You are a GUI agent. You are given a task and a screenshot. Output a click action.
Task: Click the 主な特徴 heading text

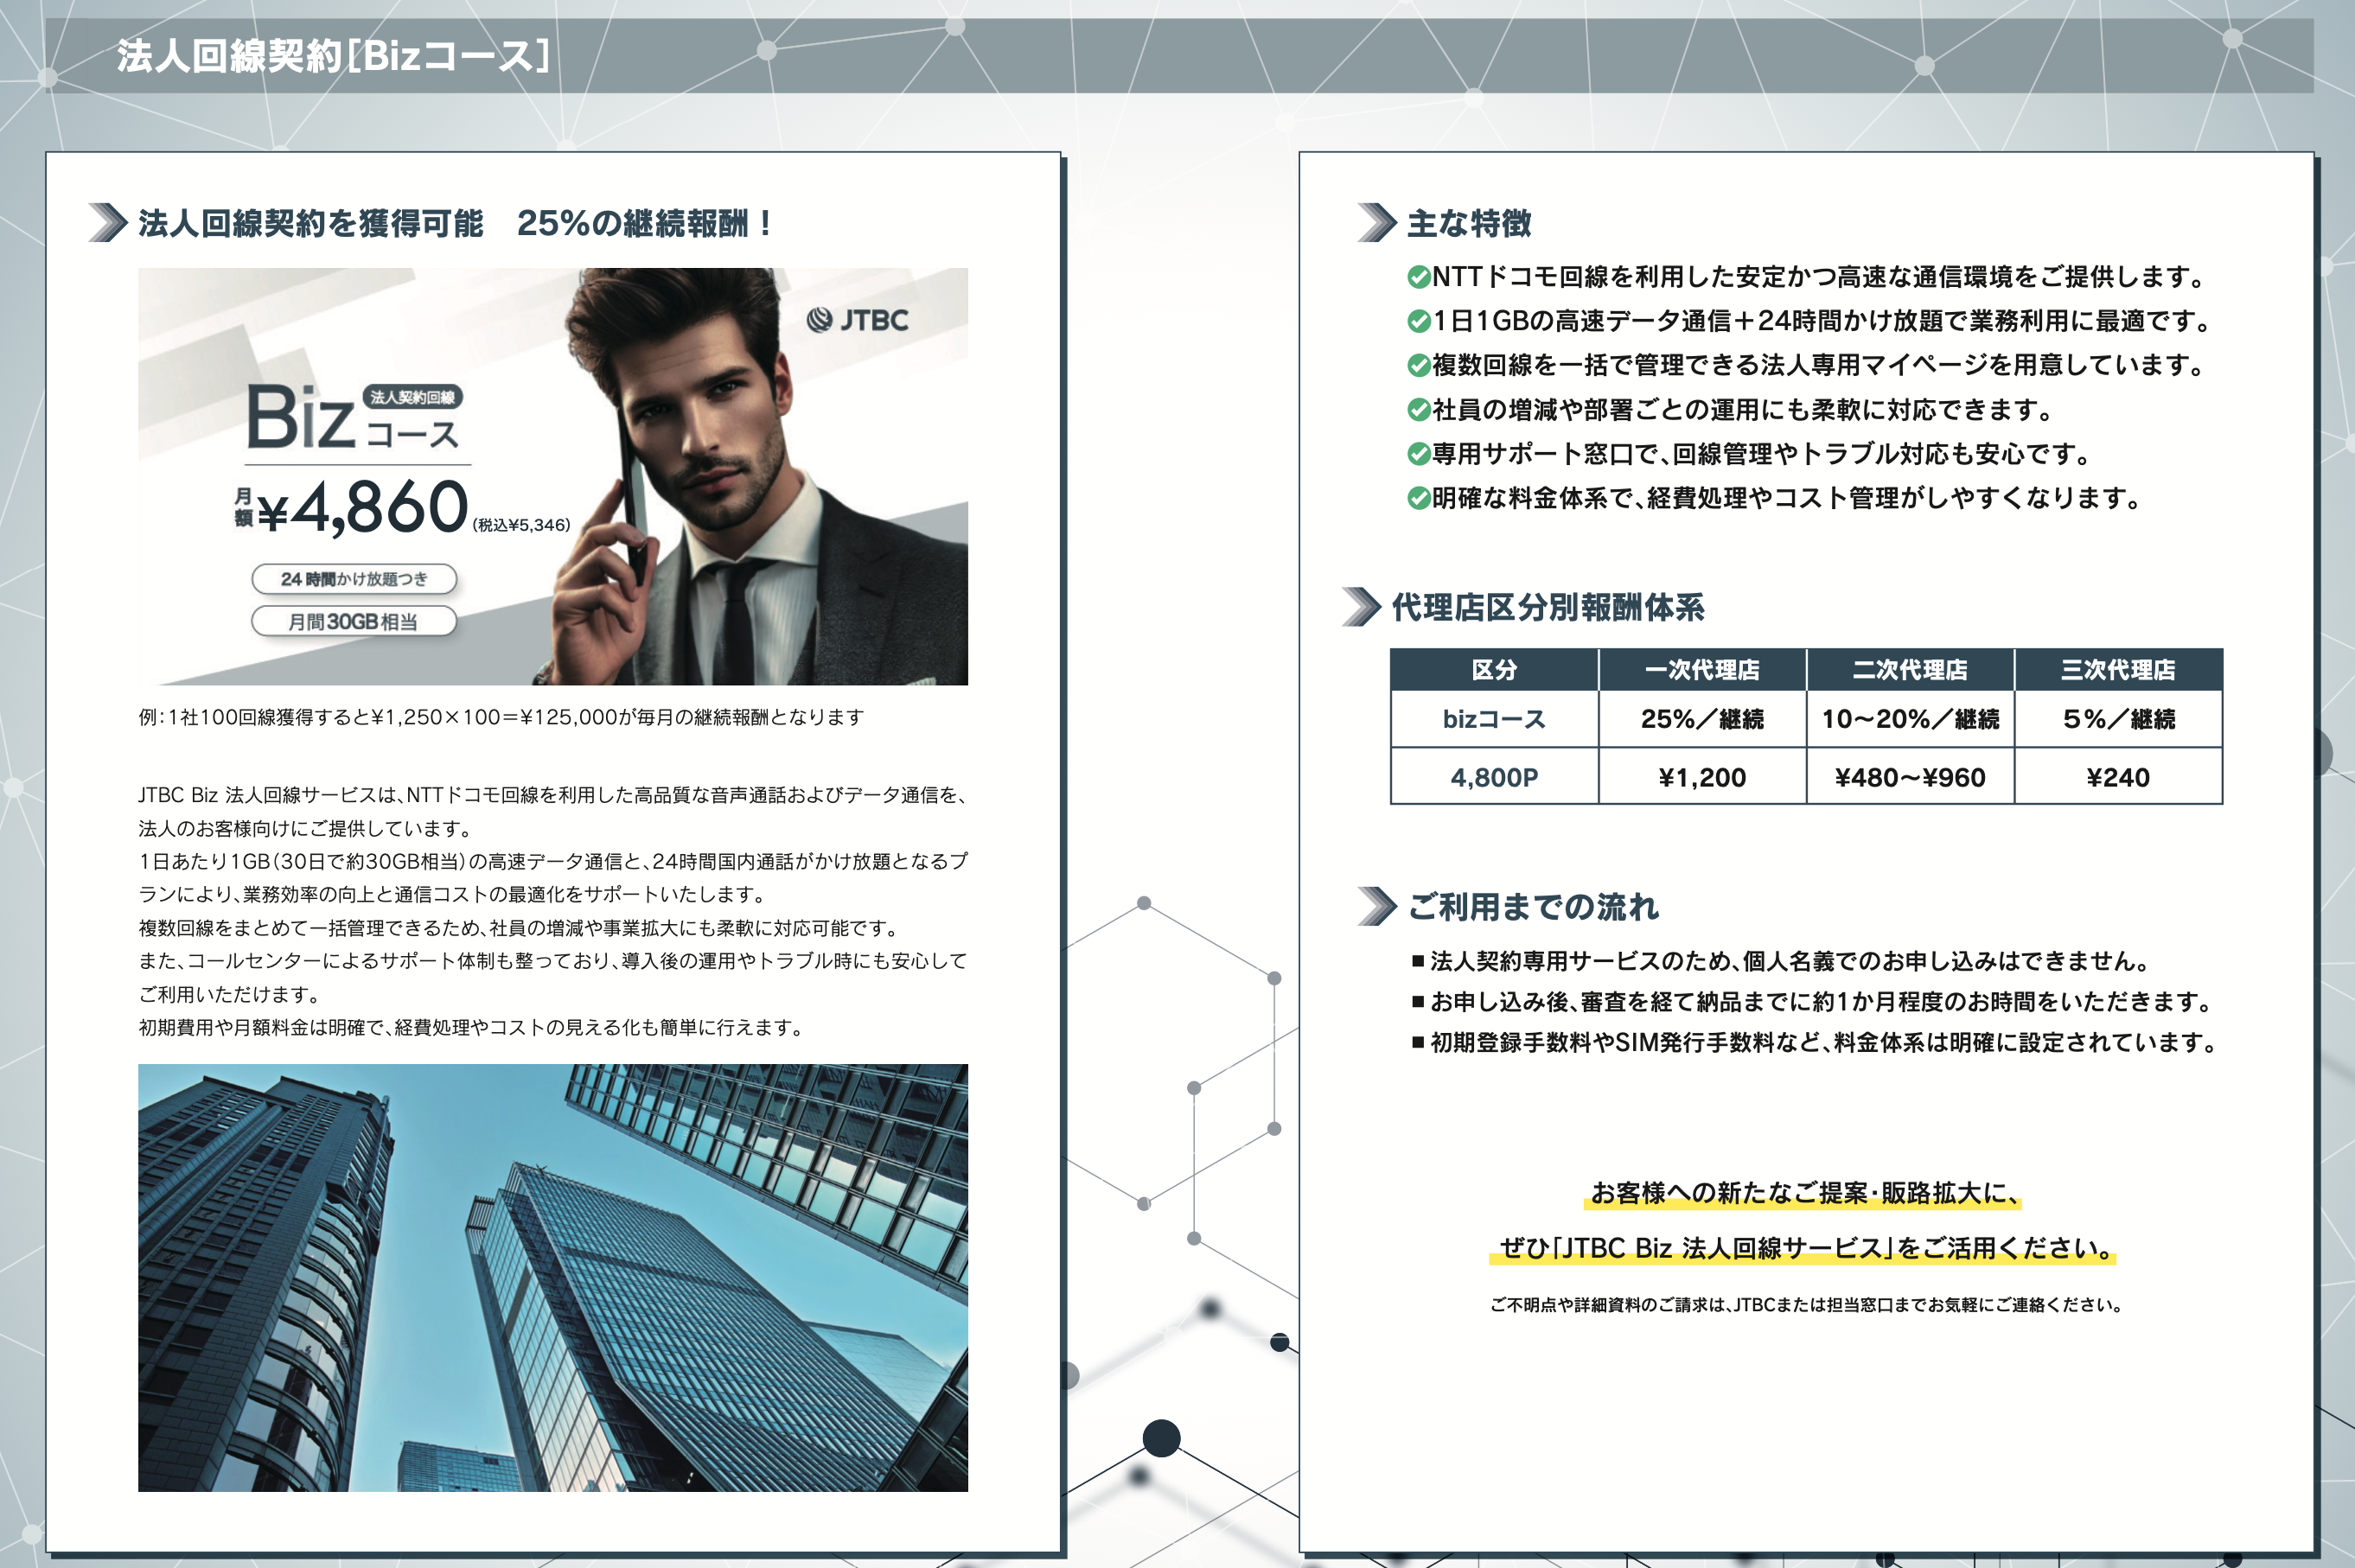[x=1469, y=223]
